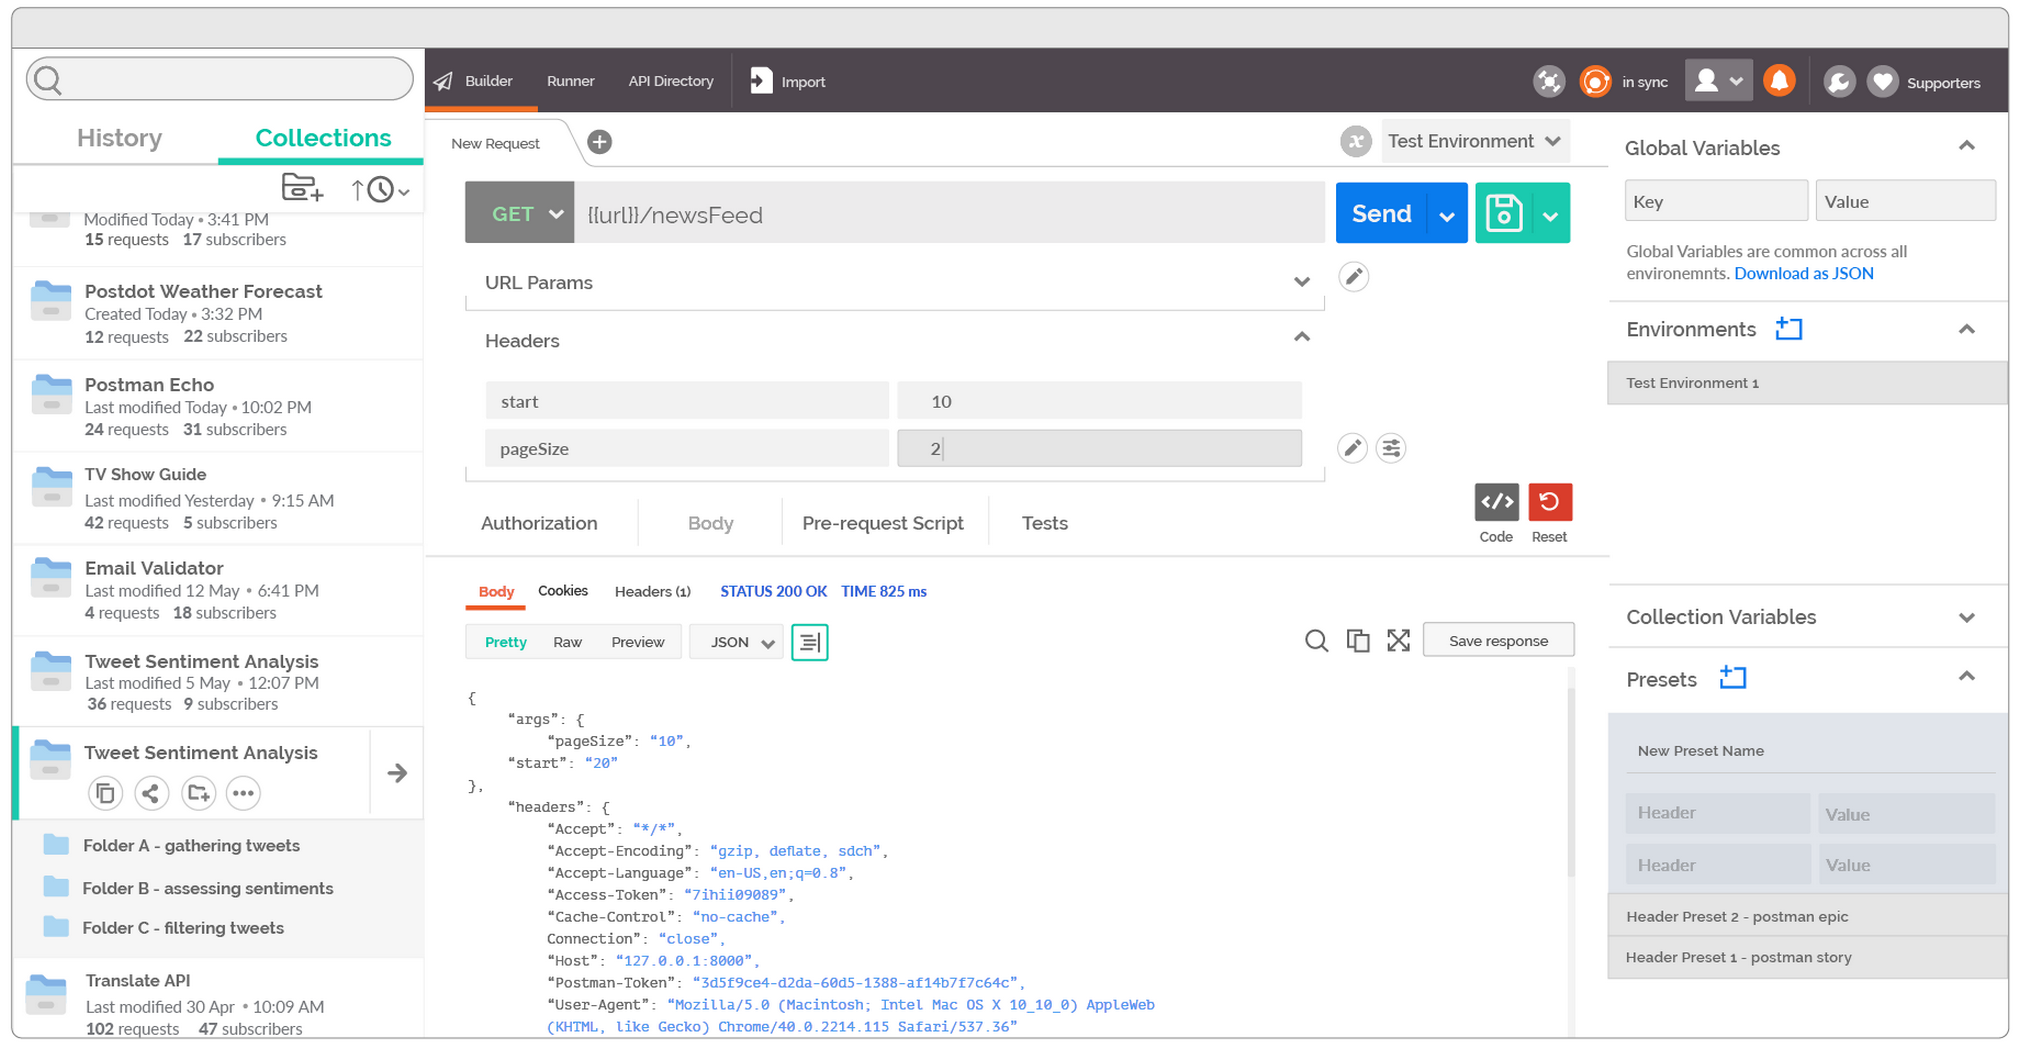
Task: Add a folder to Tweet Sentiment Analysis
Action: 198,793
